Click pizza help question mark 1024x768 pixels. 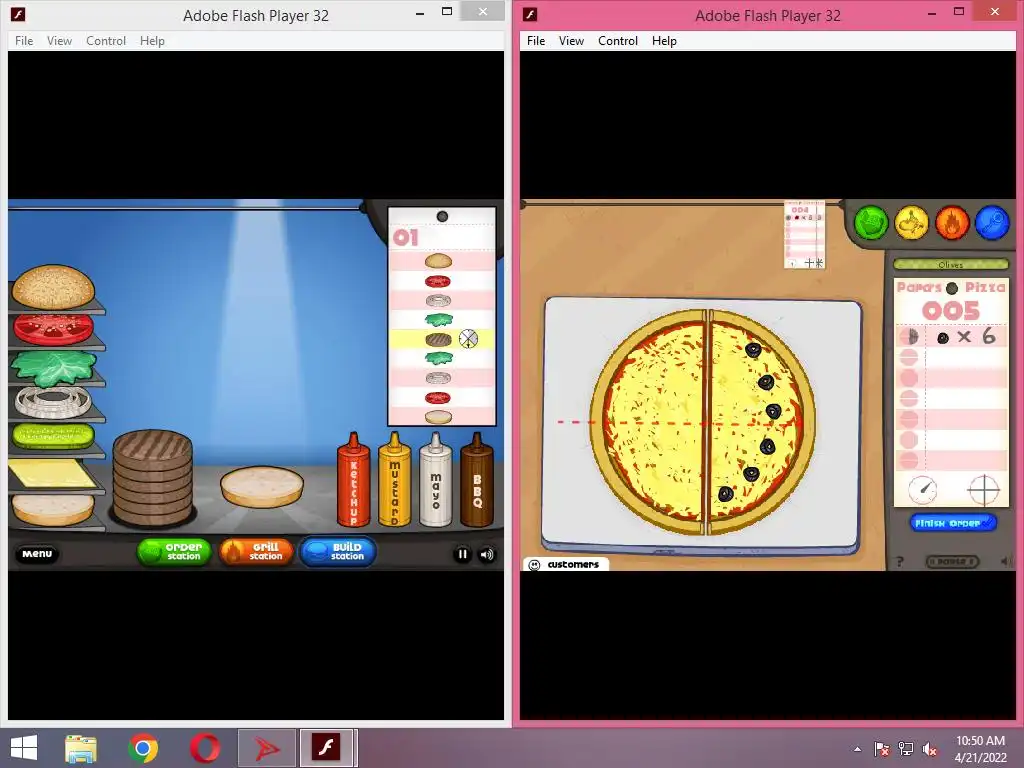pyautogui.click(x=900, y=562)
